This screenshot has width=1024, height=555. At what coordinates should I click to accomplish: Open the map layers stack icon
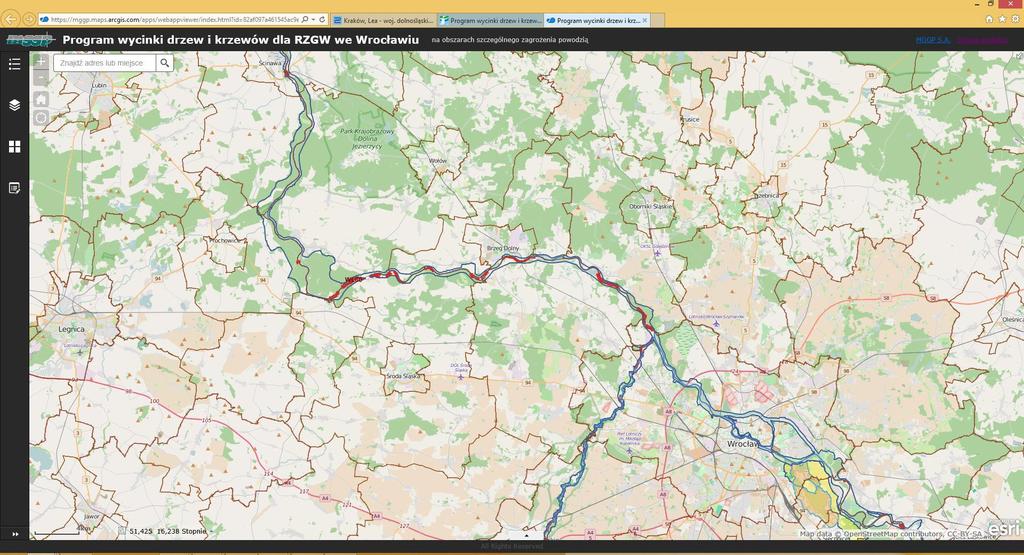pyautogui.click(x=14, y=105)
